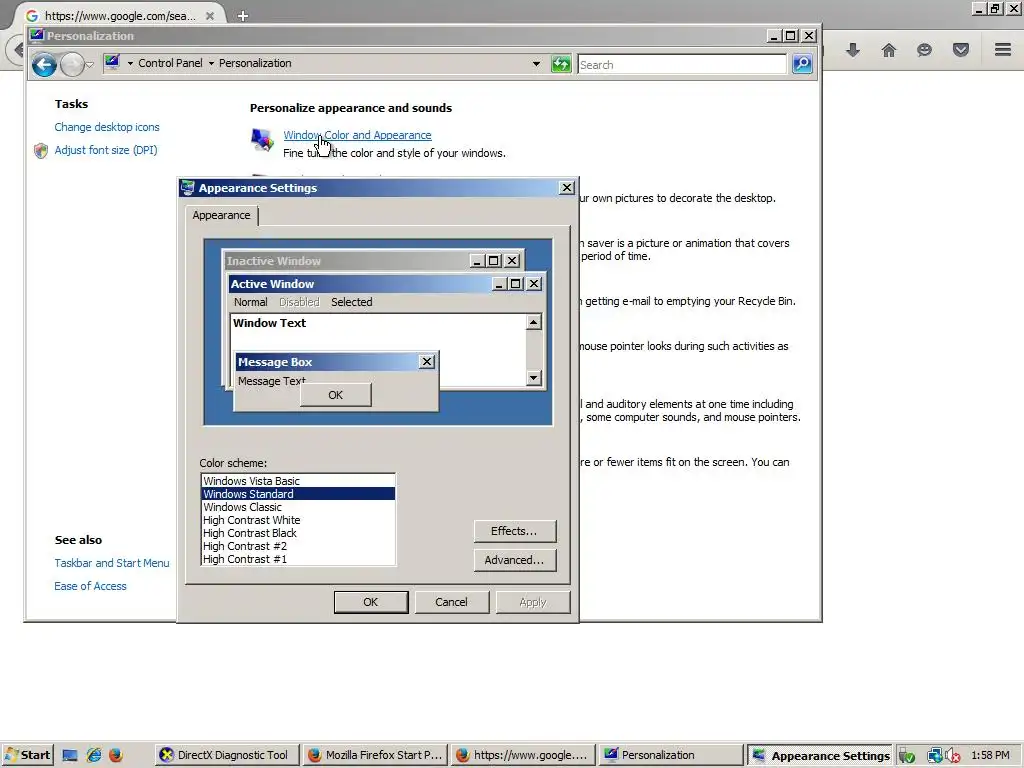The width and height of the screenshot is (1024, 768).
Task: Choose High Contrast White color scheme
Action: pos(298,520)
